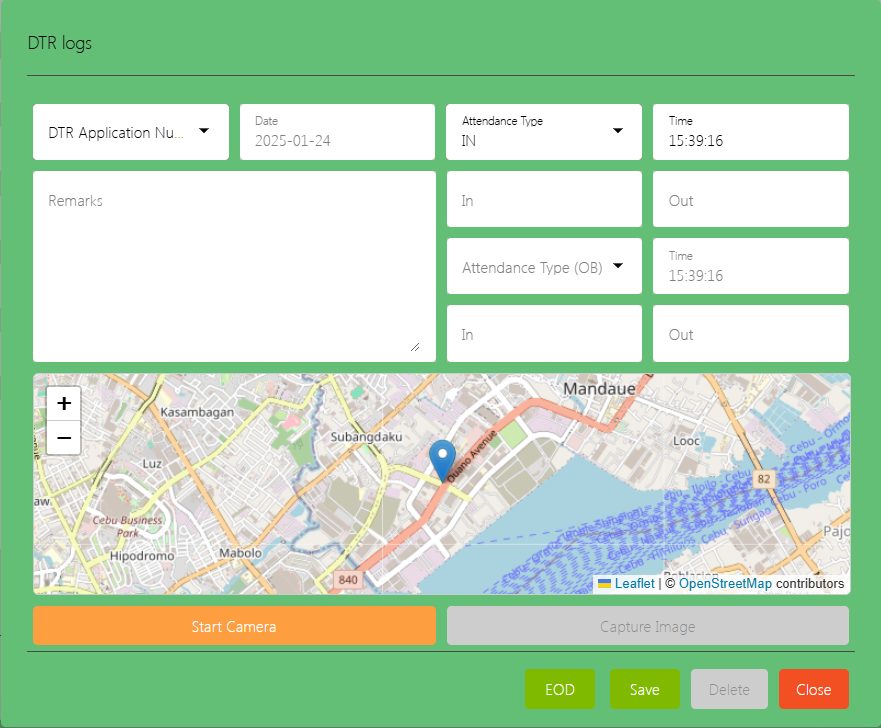
Task: Click the Start Camera button
Action: 234,626
